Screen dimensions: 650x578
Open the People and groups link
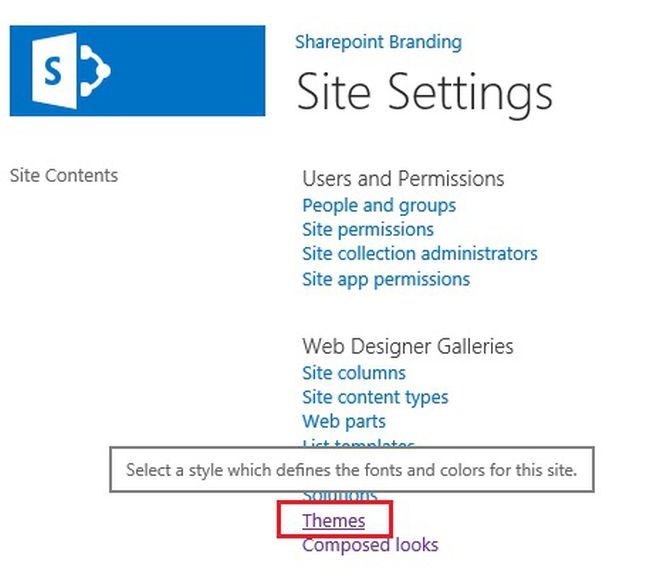(379, 205)
